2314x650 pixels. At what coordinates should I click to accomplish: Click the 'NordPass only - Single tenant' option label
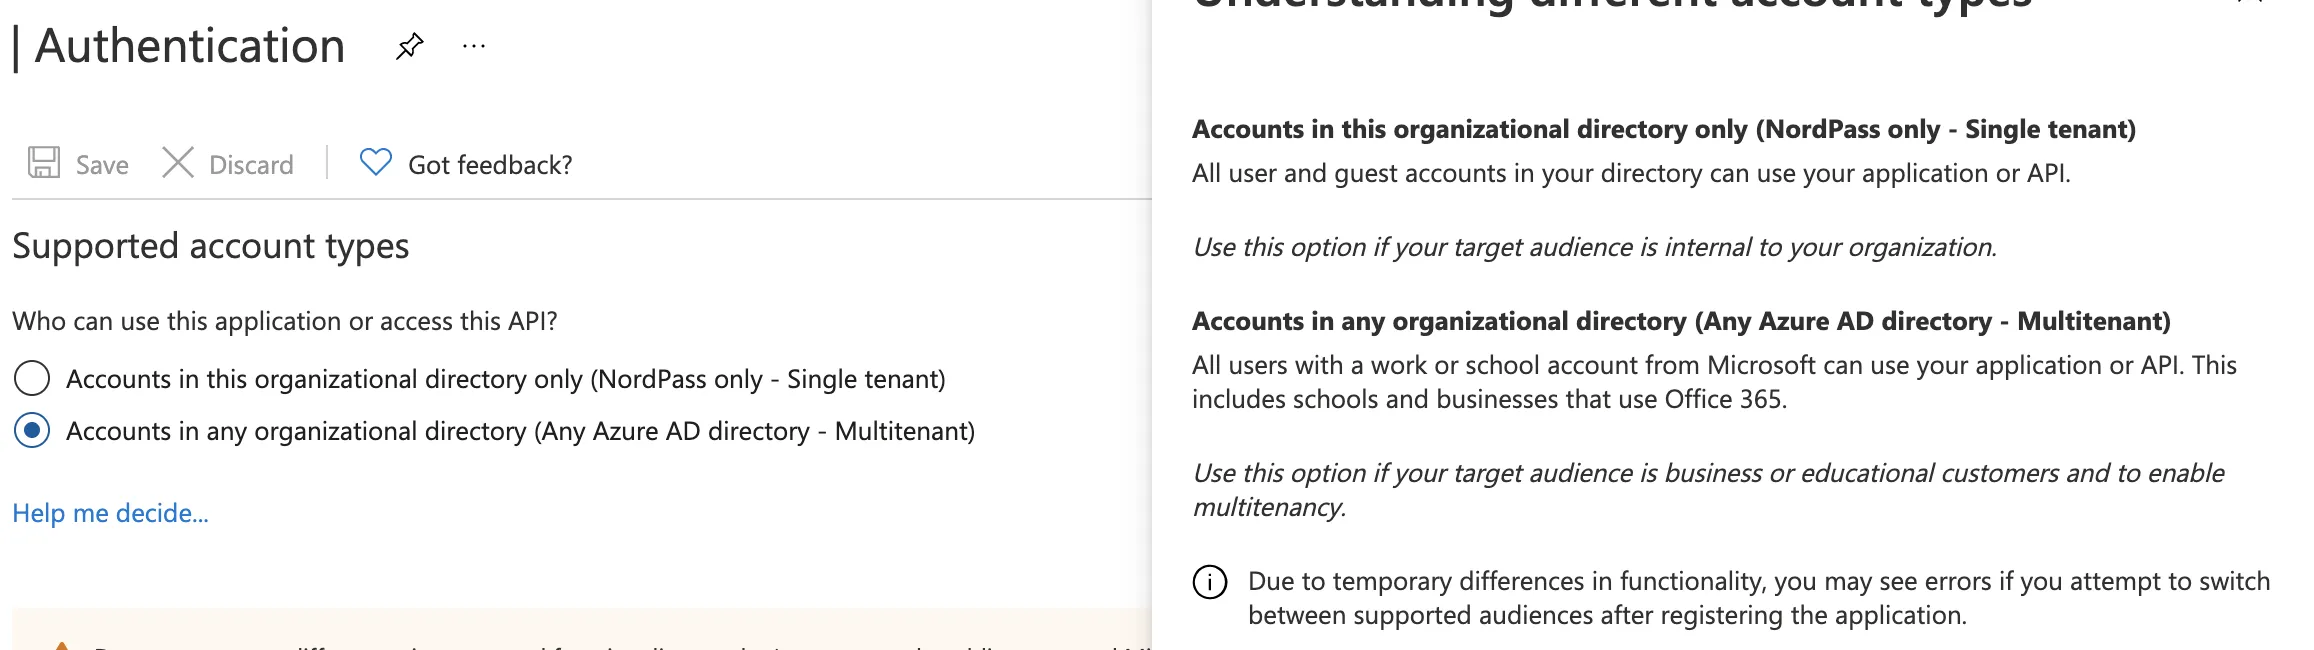tap(505, 380)
